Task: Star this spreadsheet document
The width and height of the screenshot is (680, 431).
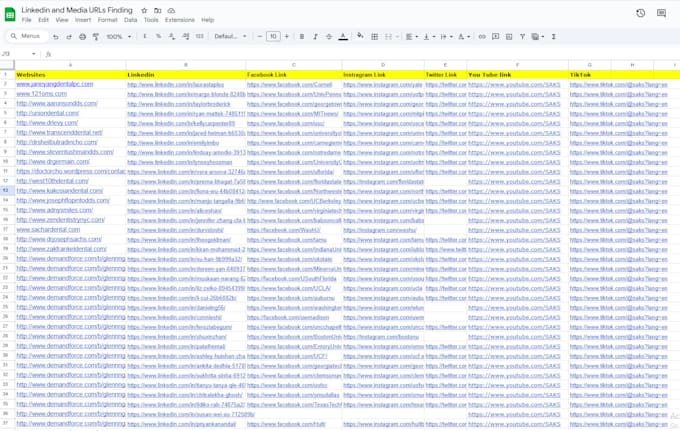Action: (144, 10)
